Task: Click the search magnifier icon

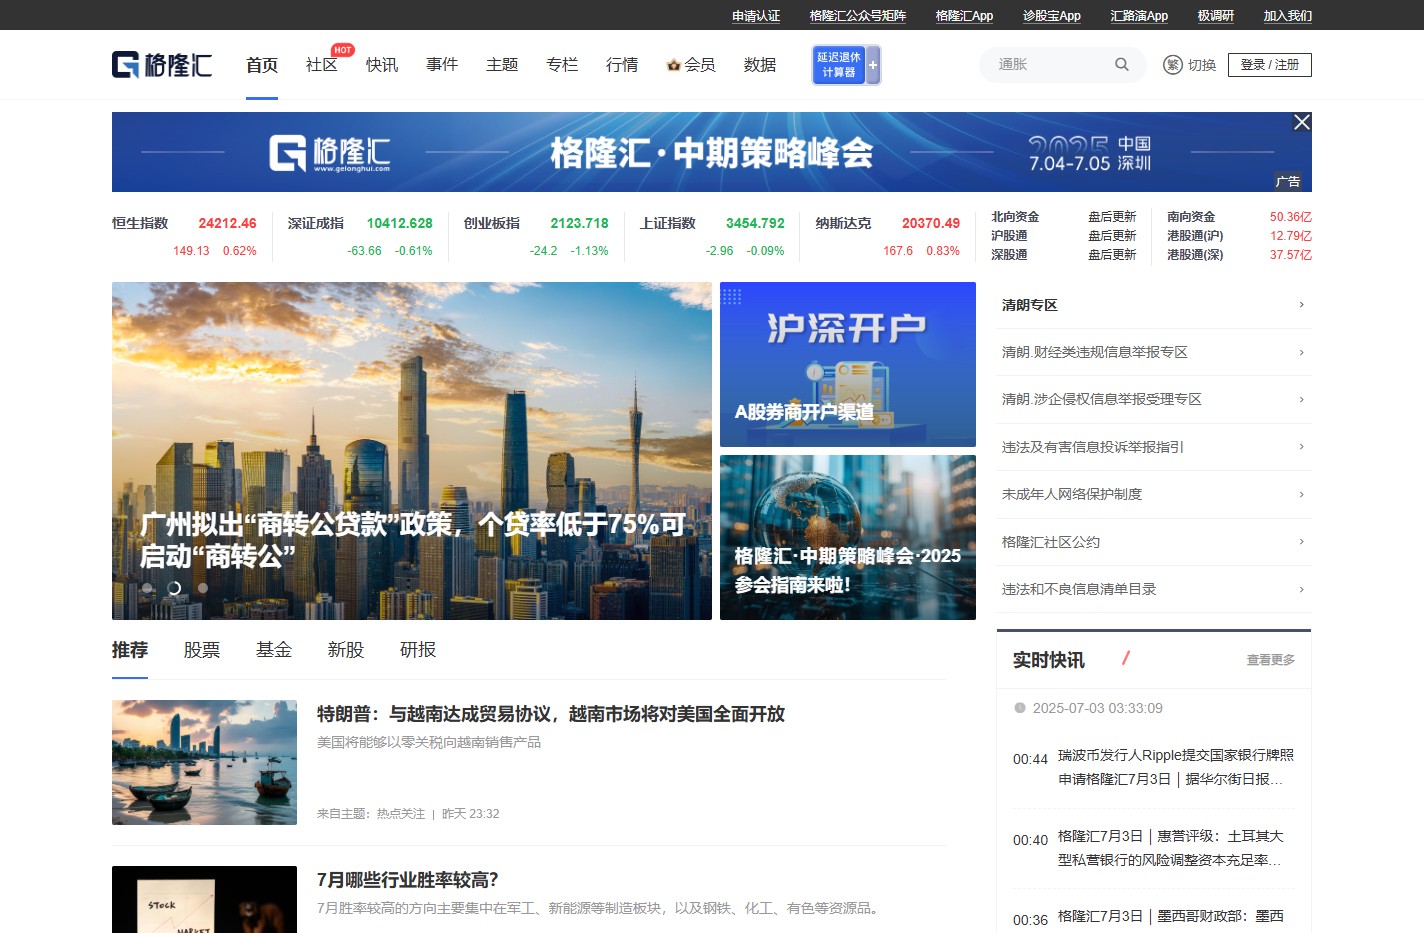Action: click(1122, 65)
